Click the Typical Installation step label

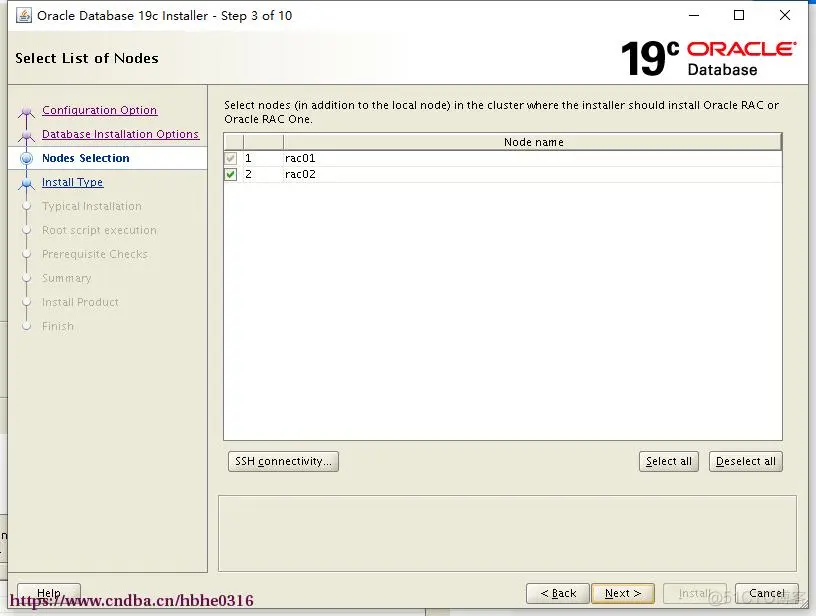[92, 207]
